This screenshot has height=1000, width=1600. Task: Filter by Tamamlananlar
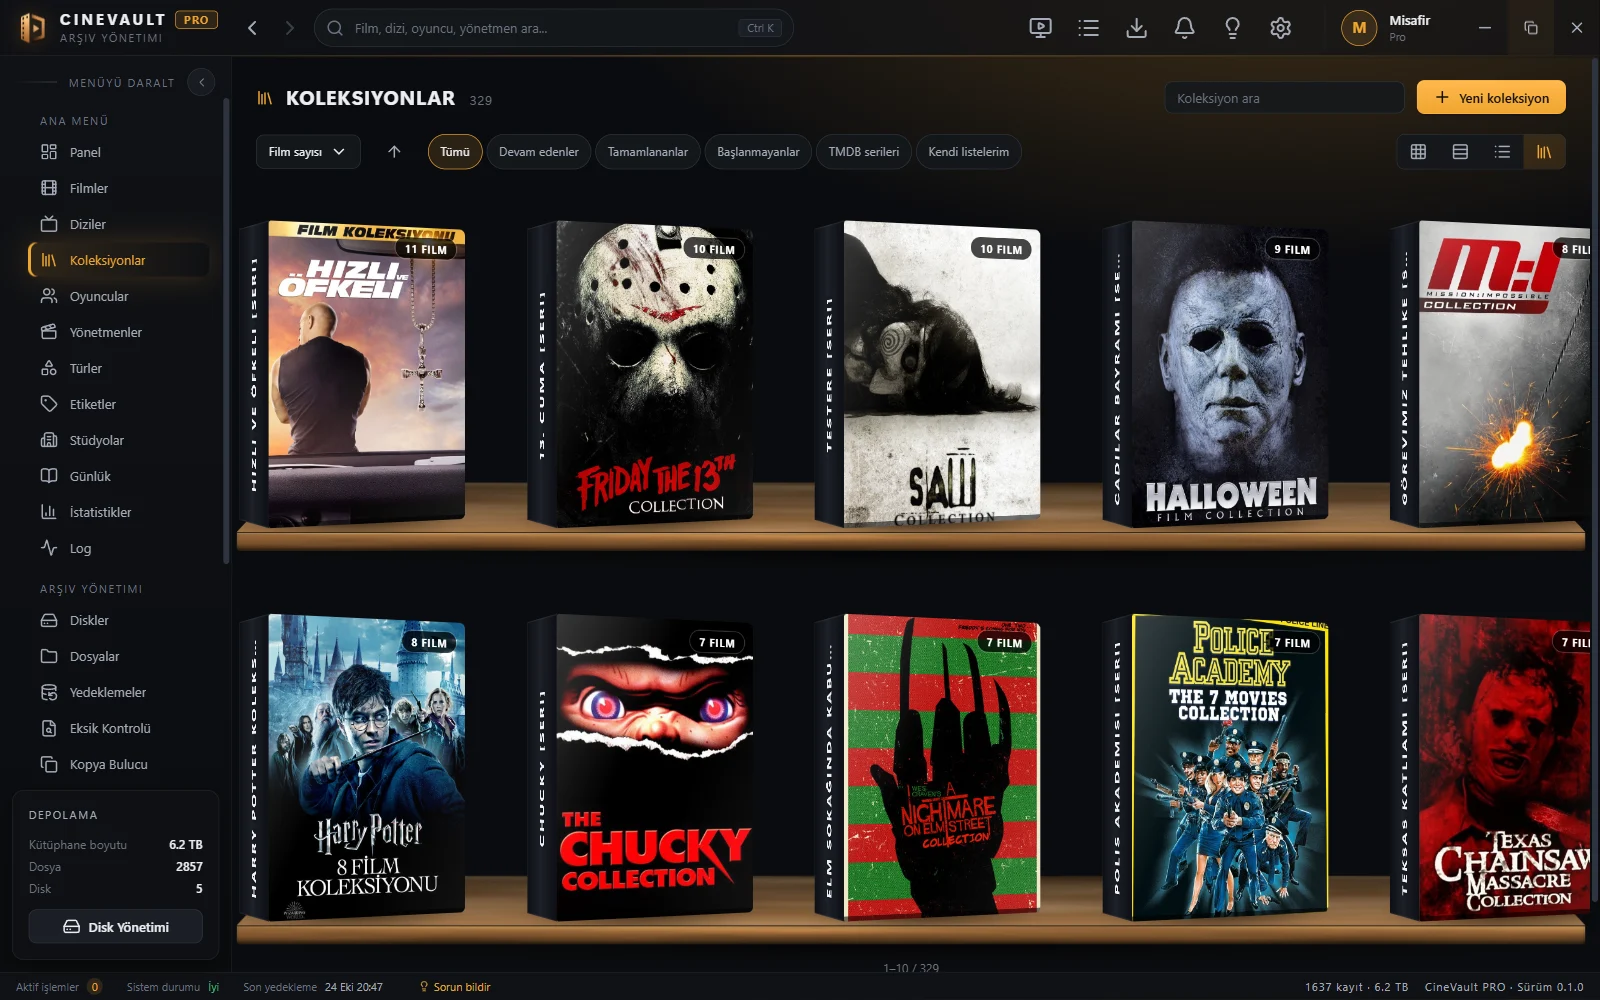[x=648, y=152]
